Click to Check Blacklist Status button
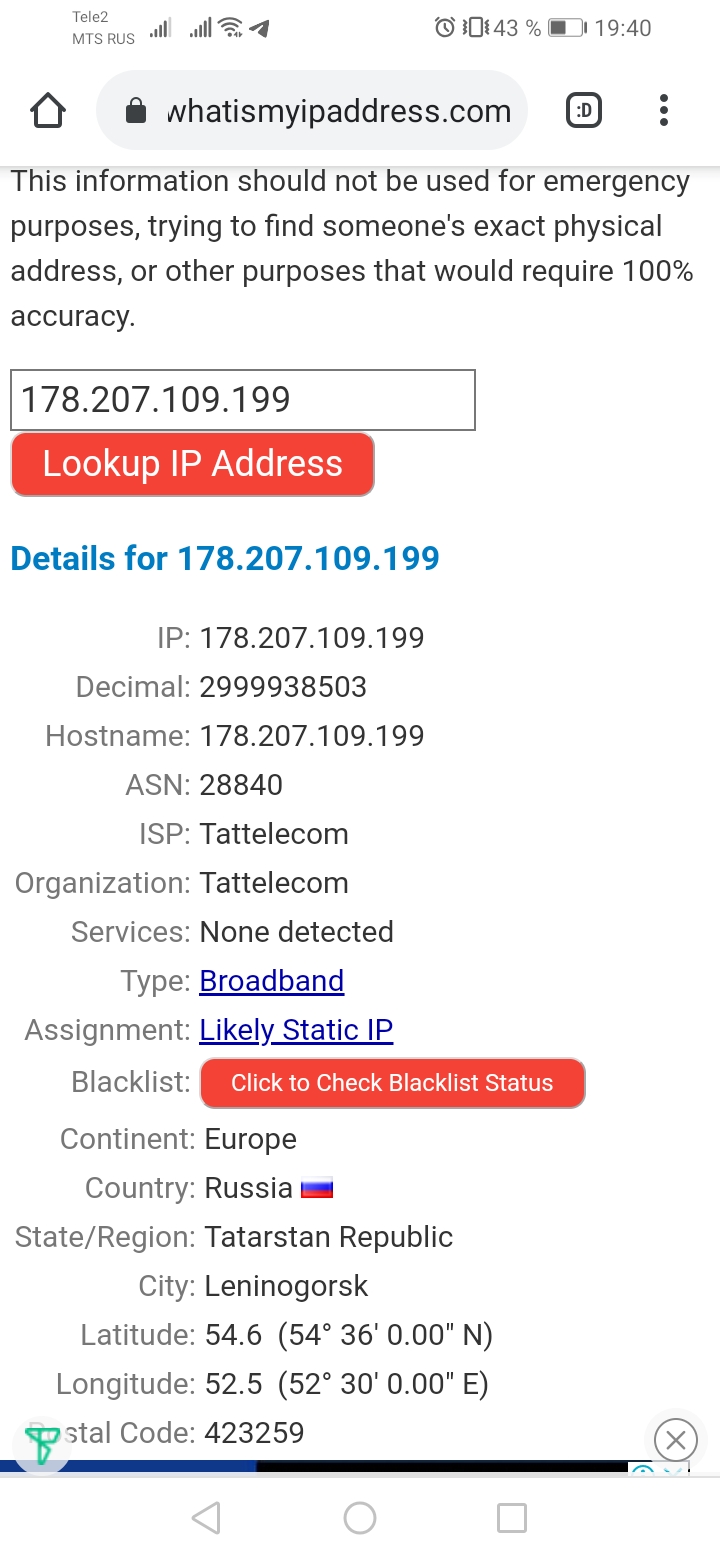 pyautogui.click(x=392, y=1083)
